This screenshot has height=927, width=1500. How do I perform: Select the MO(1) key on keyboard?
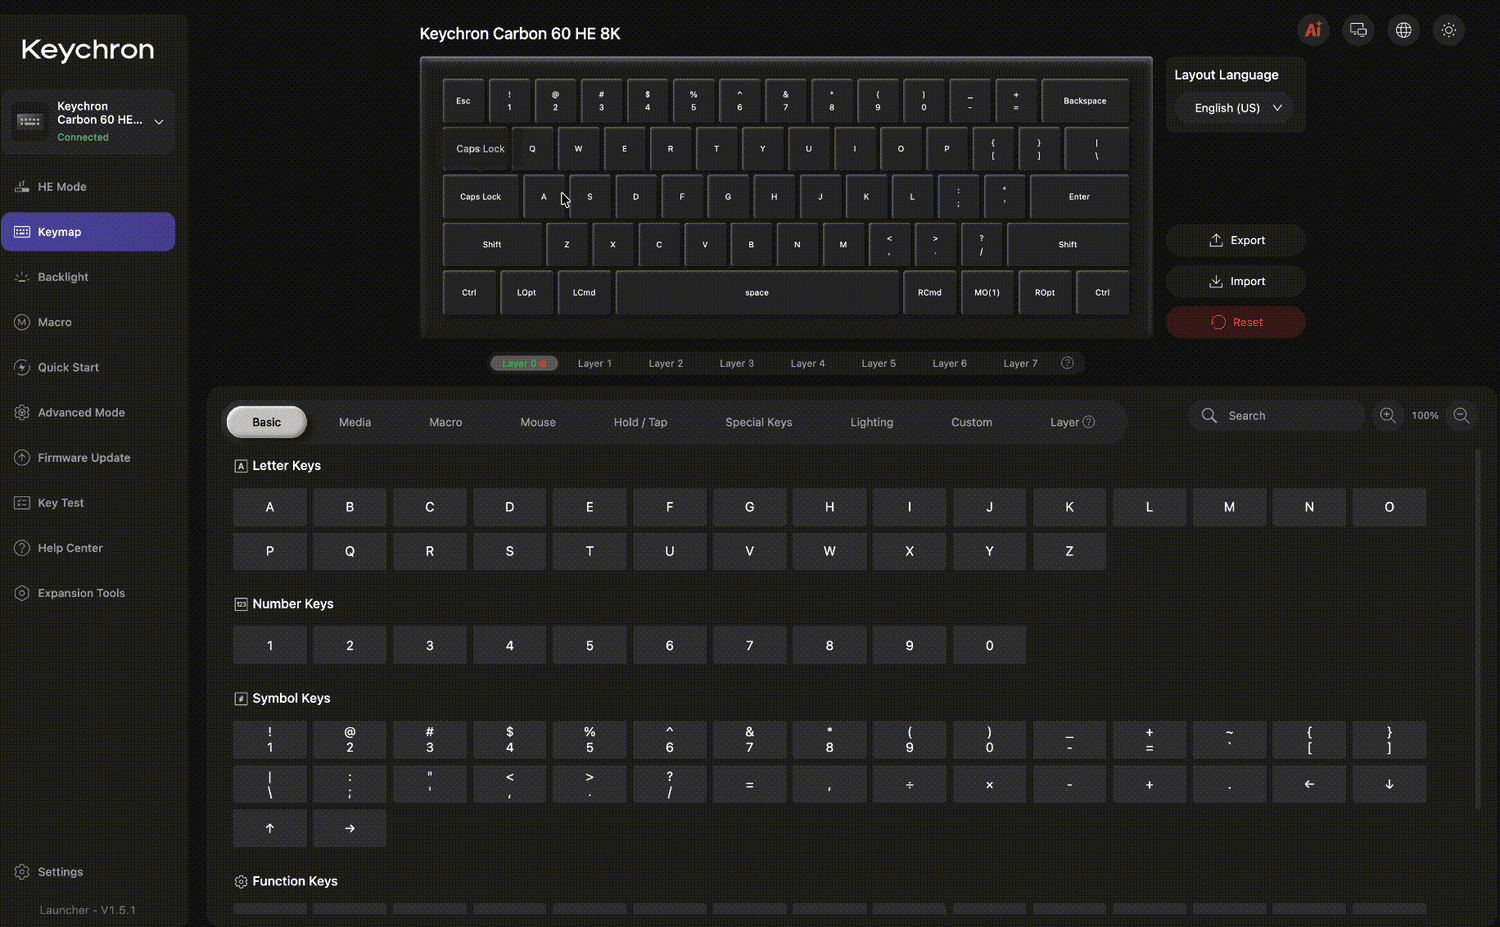tap(987, 293)
